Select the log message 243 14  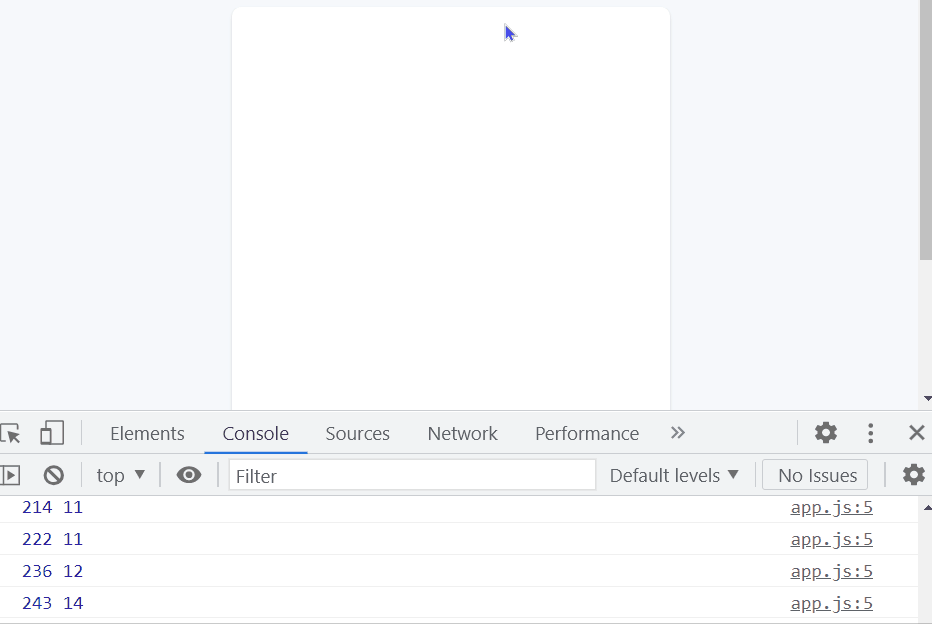pyautogui.click(x=52, y=604)
